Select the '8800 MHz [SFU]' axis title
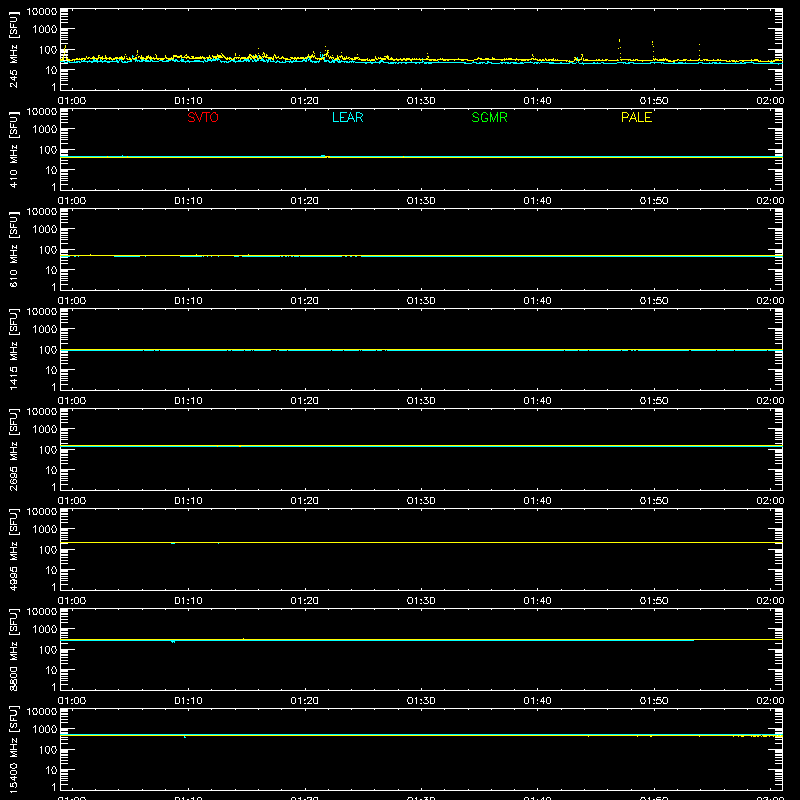The width and height of the screenshot is (800, 800). 13,649
